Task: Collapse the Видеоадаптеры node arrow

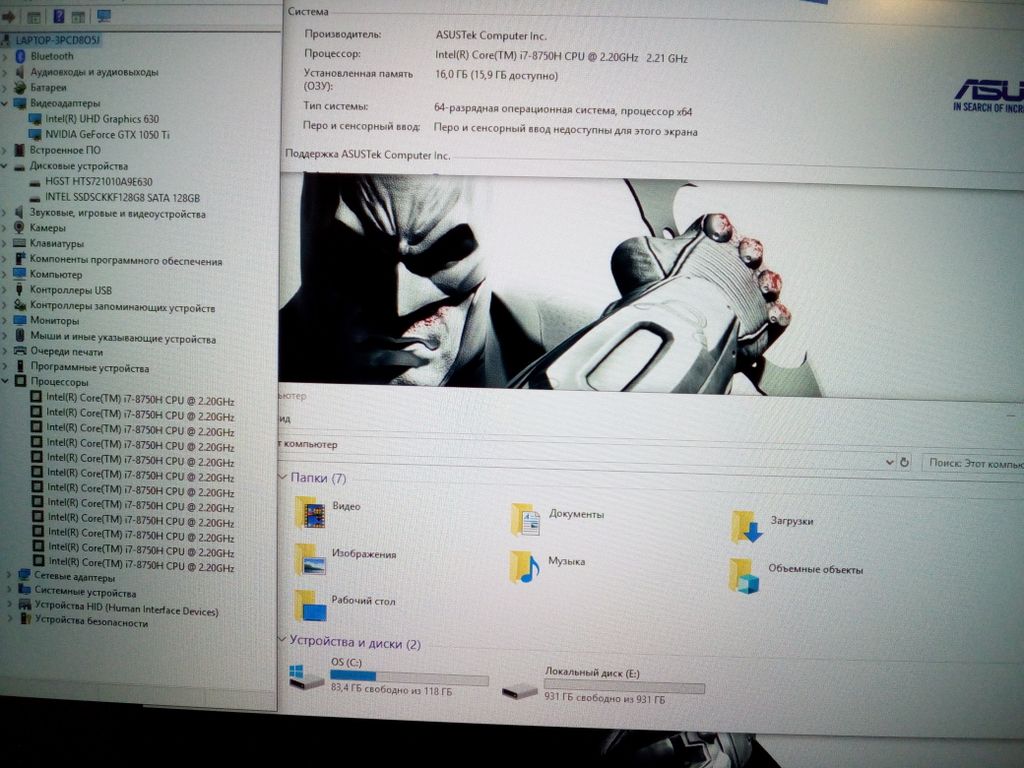Action: pyautogui.click(x=5, y=103)
